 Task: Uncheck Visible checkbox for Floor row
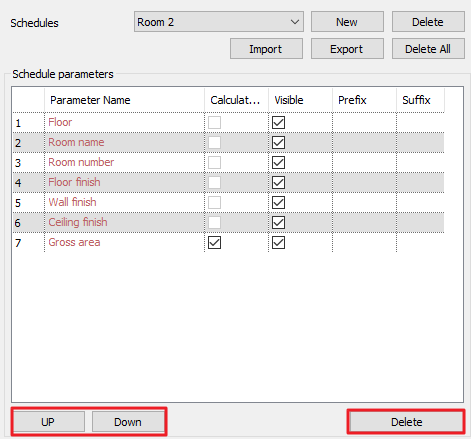tap(278, 123)
